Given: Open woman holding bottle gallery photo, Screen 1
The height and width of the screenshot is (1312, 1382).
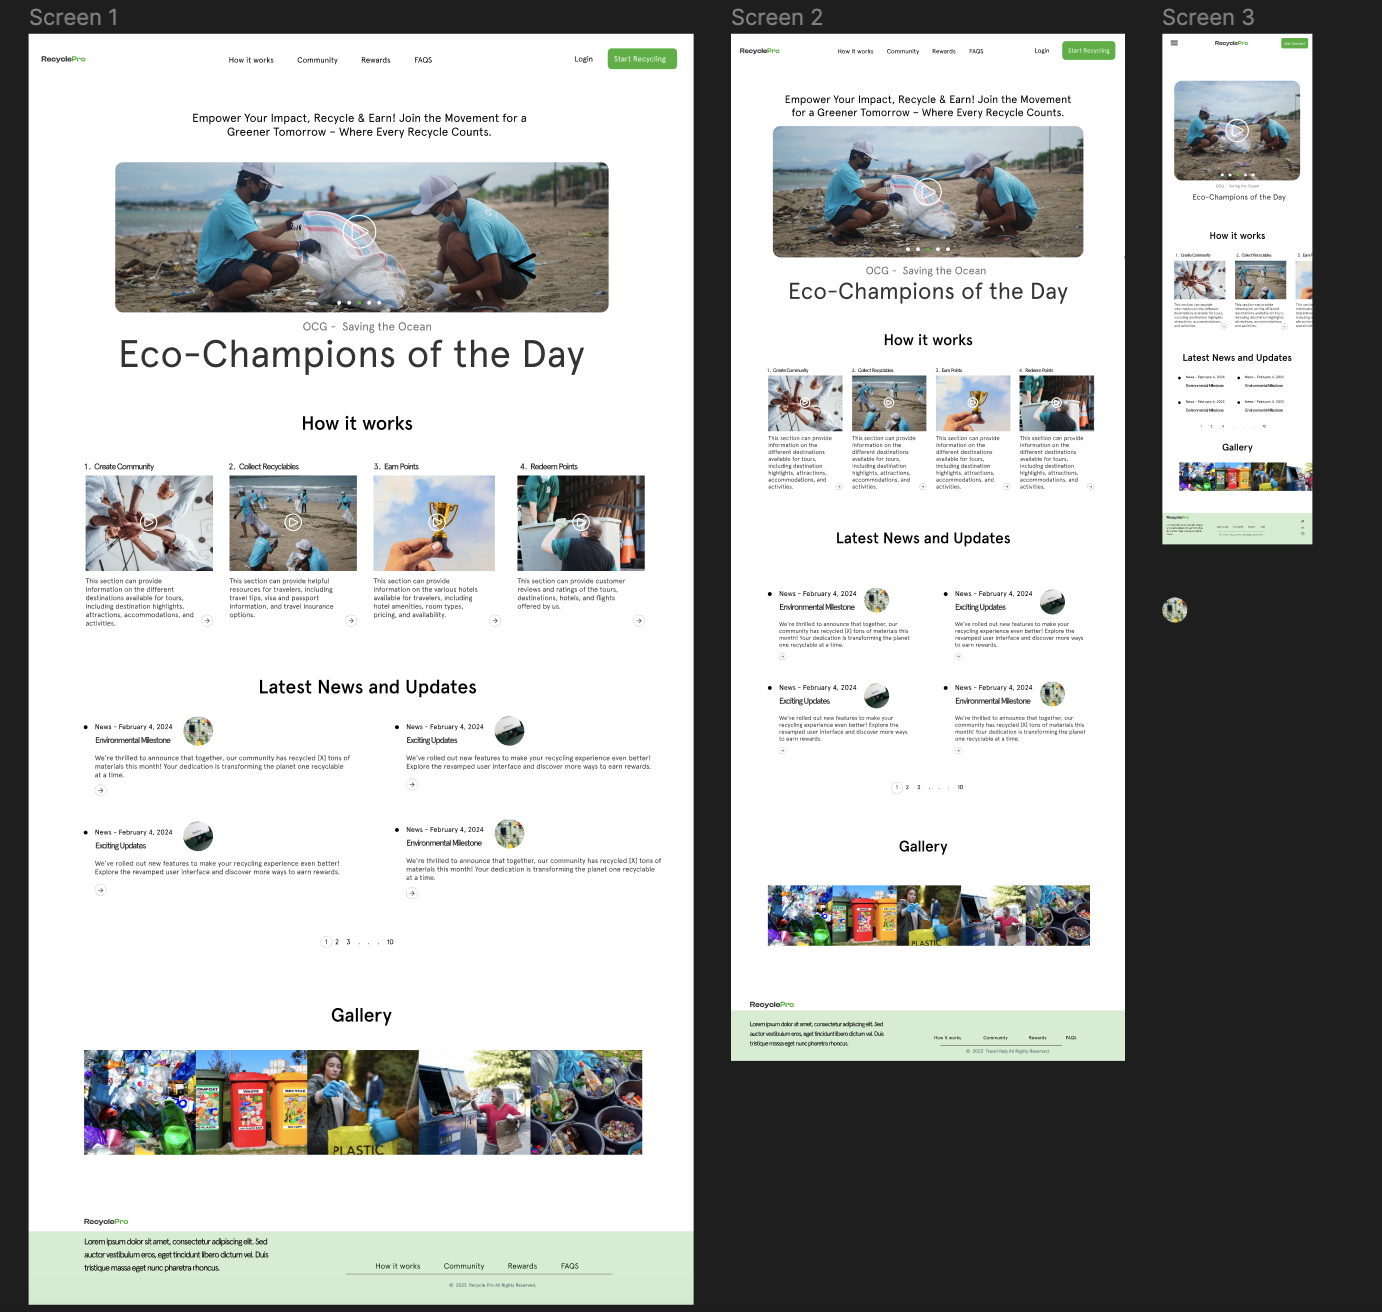Looking at the screenshot, I should [x=362, y=1102].
